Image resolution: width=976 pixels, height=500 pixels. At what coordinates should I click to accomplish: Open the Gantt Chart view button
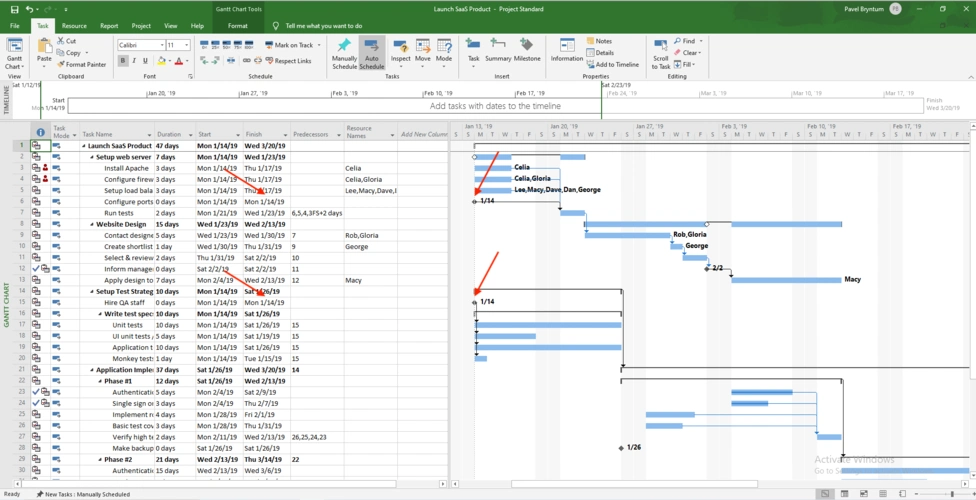pos(14,53)
